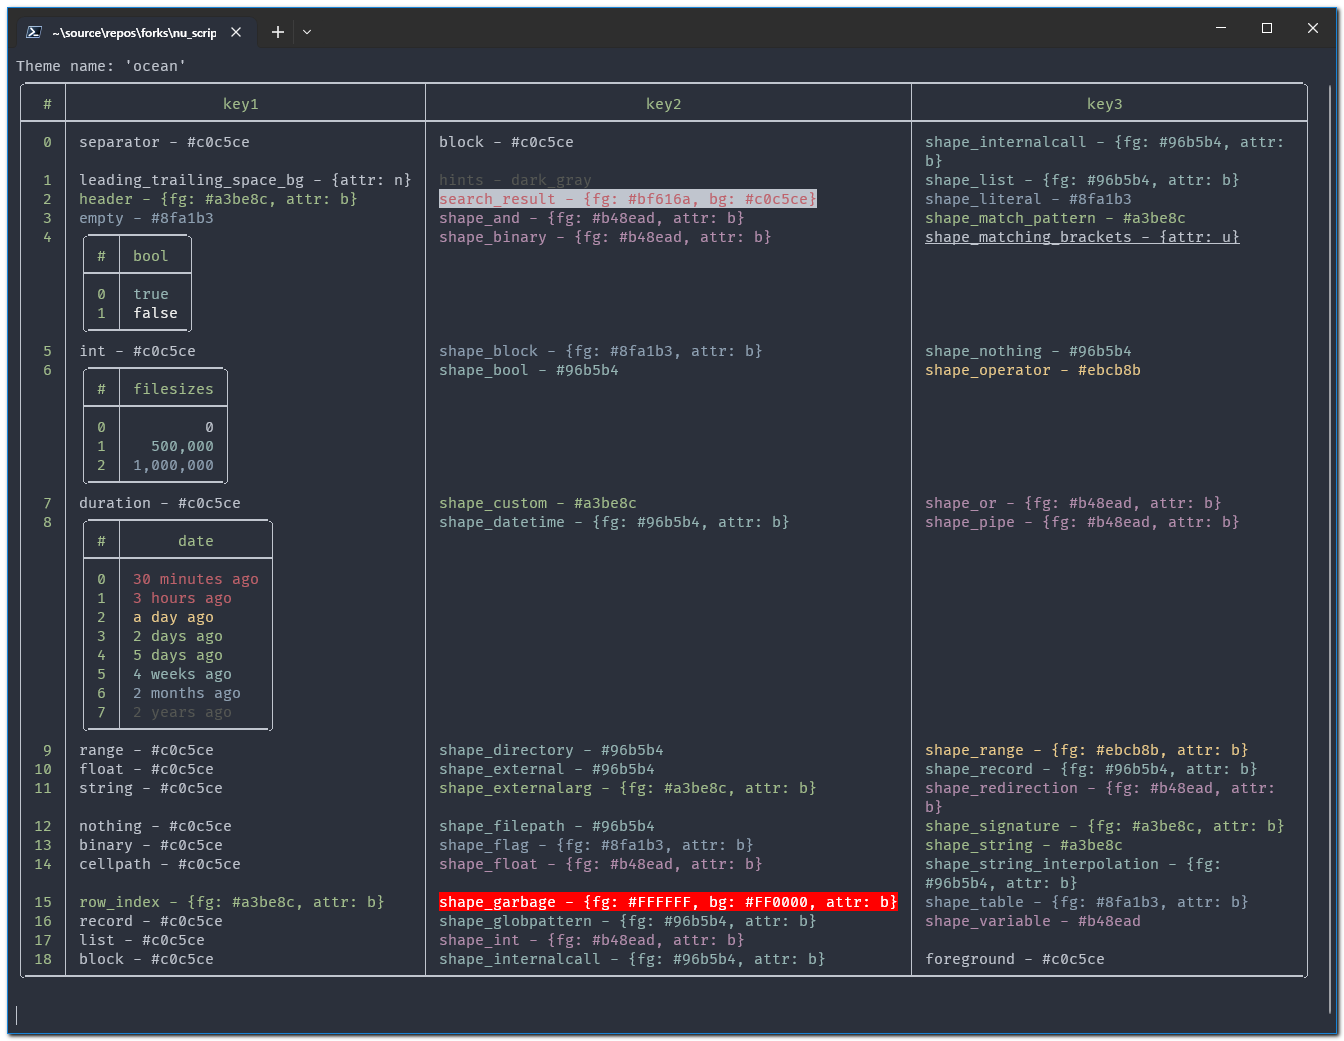Viewport: 1344px width, 1041px height.
Task: Click the "1,000,000" filesize value
Action: [174, 465]
